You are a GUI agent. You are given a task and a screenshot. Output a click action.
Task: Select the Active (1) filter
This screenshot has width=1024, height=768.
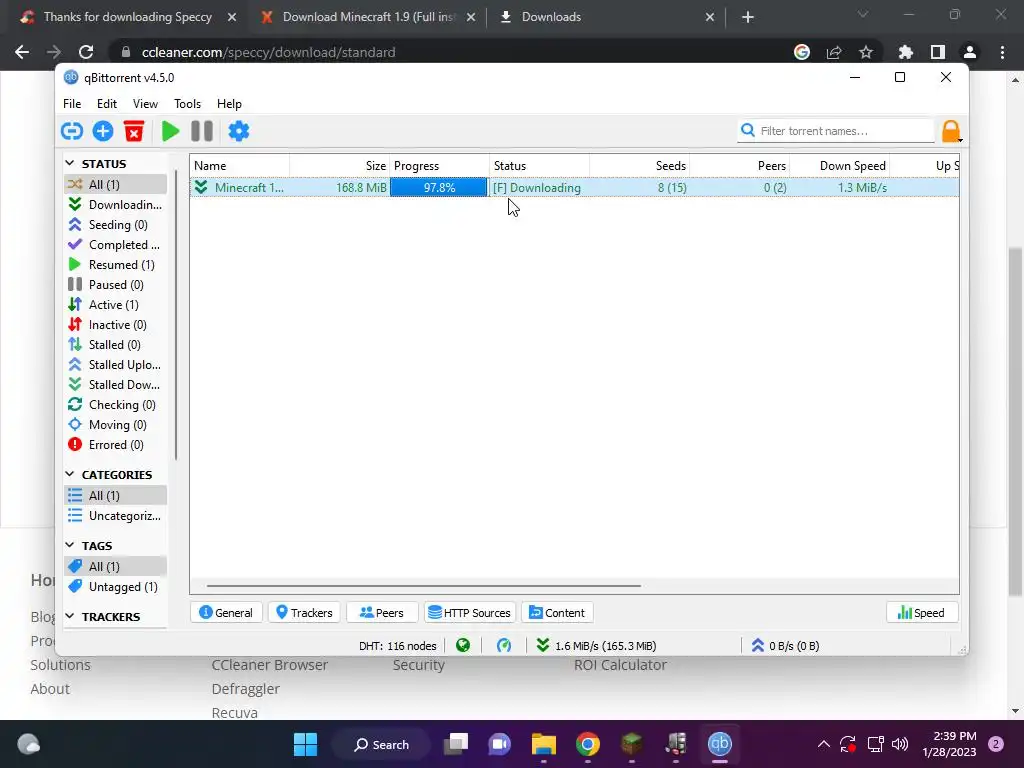116,305
